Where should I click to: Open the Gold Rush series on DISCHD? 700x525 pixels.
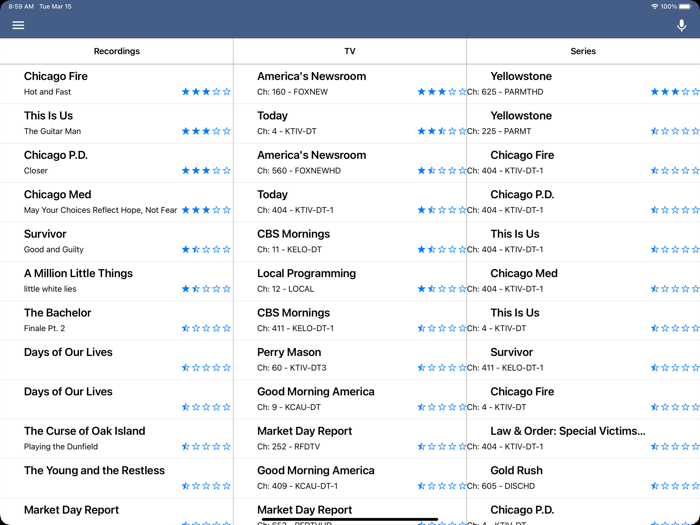coord(583,478)
